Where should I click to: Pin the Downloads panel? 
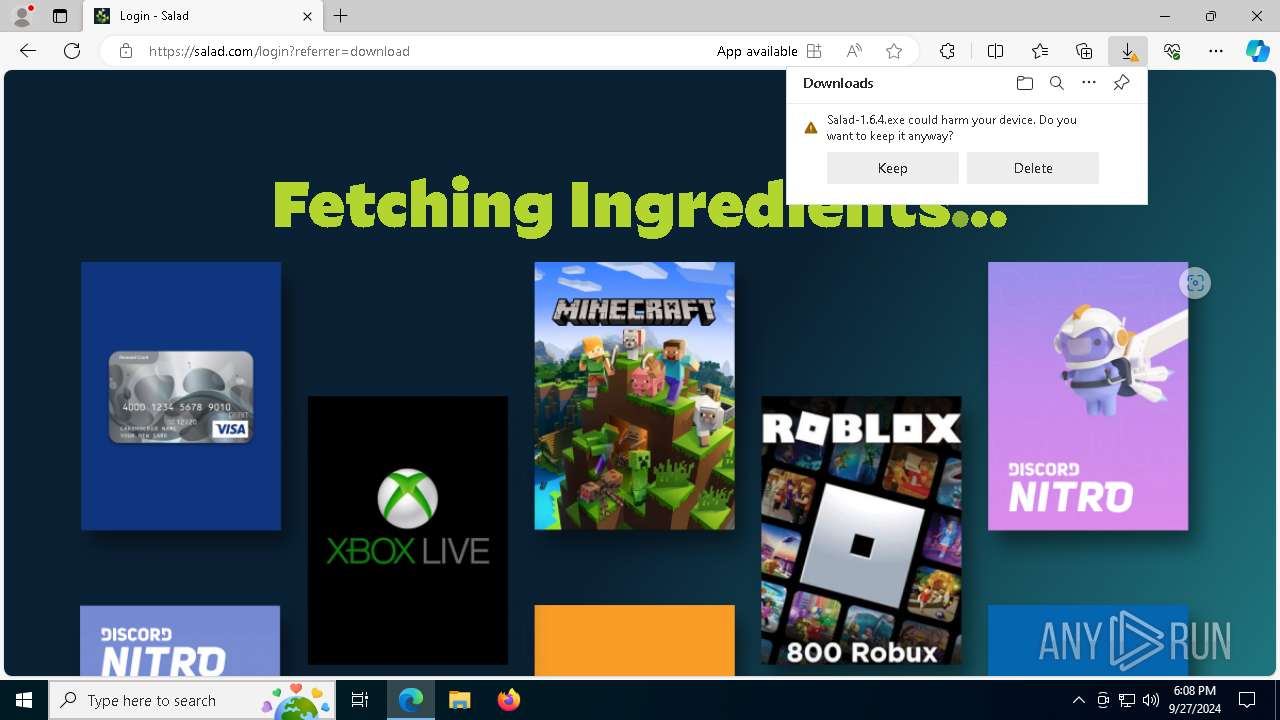coord(1121,83)
